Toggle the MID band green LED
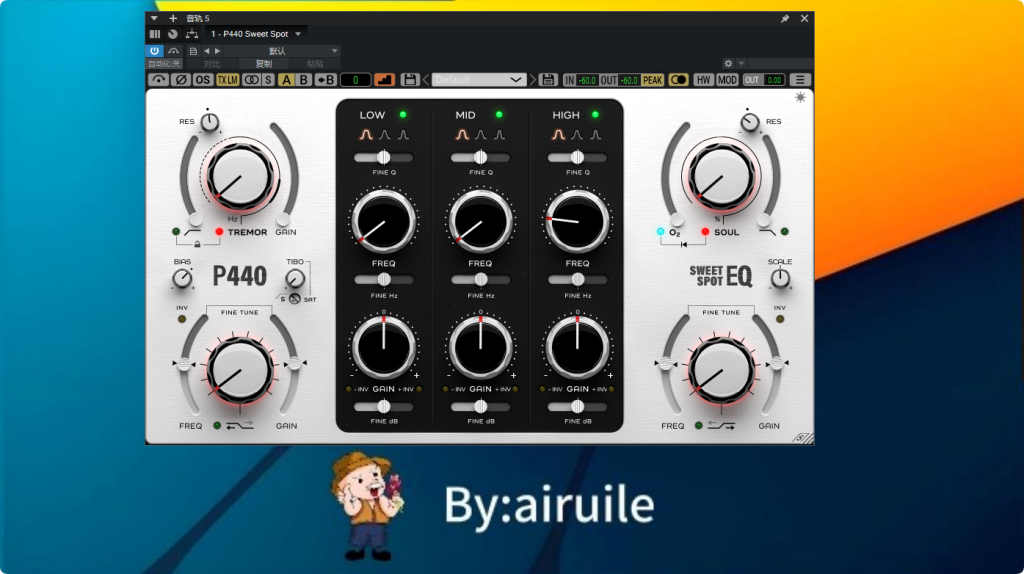1024x574 pixels. click(x=499, y=114)
